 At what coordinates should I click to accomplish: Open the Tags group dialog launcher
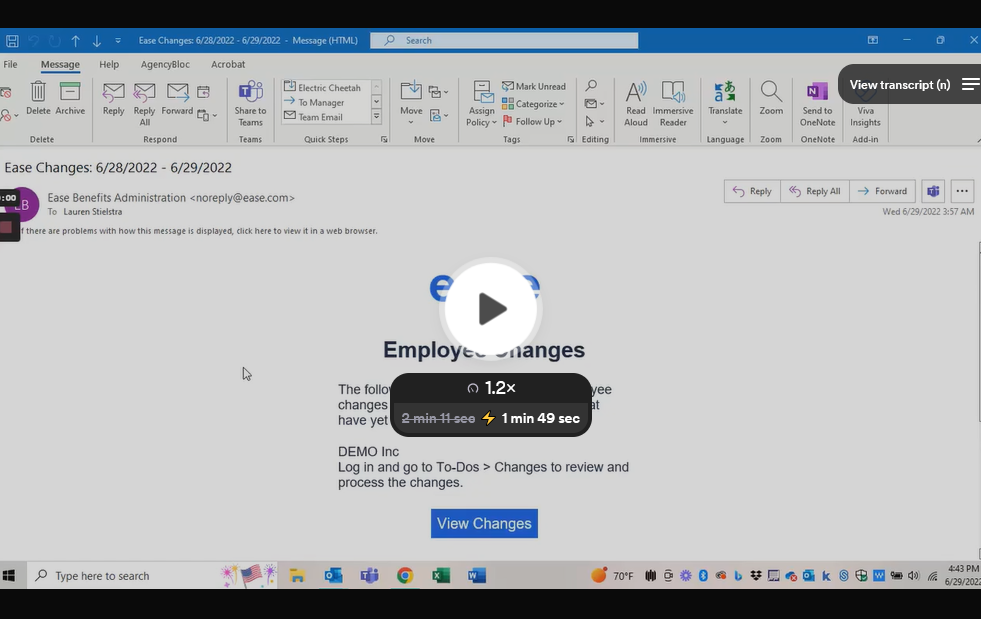pos(571,140)
